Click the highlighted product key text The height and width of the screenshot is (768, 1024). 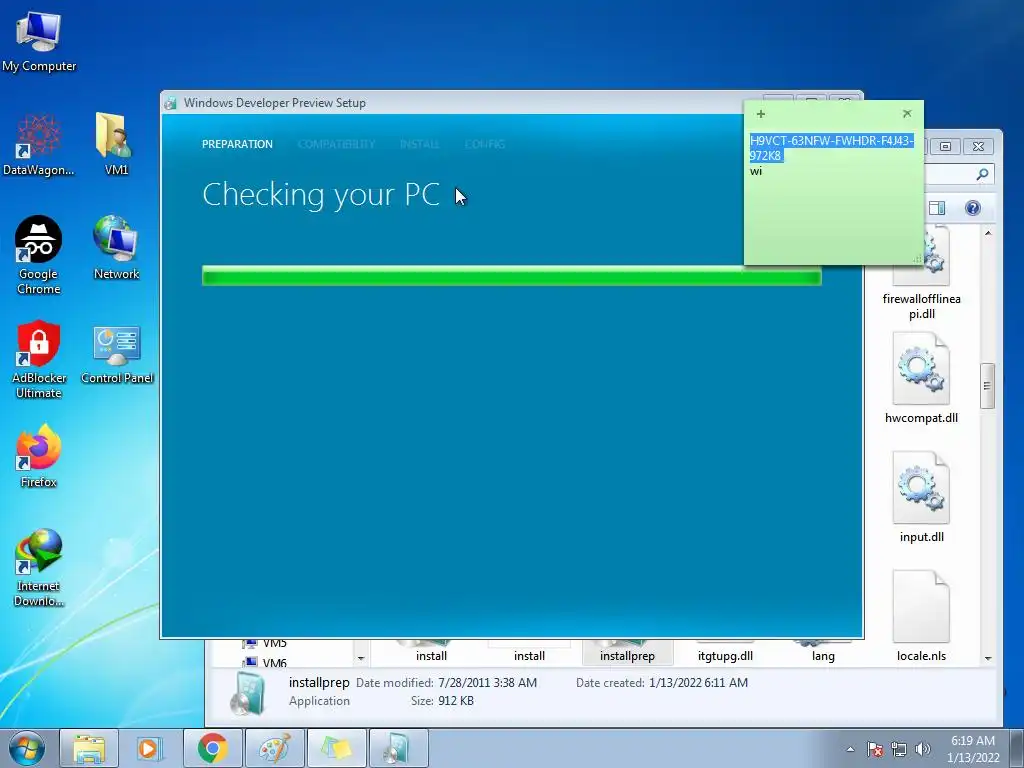point(831,148)
